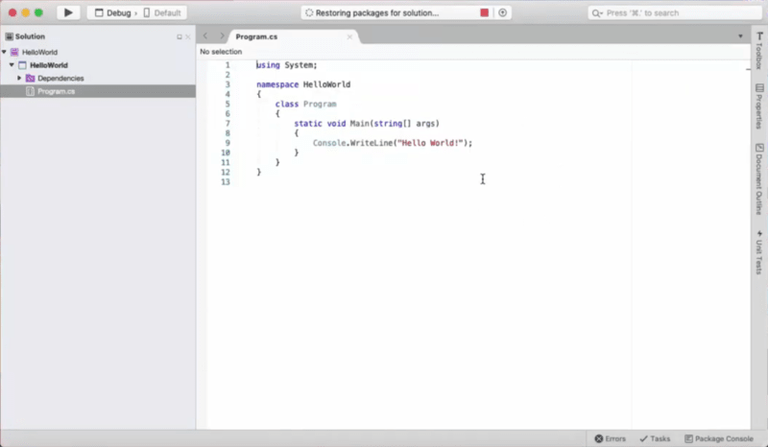Image resolution: width=768 pixels, height=447 pixels.
Task: Open the Document Outline side pad
Action: [x=759, y=179]
